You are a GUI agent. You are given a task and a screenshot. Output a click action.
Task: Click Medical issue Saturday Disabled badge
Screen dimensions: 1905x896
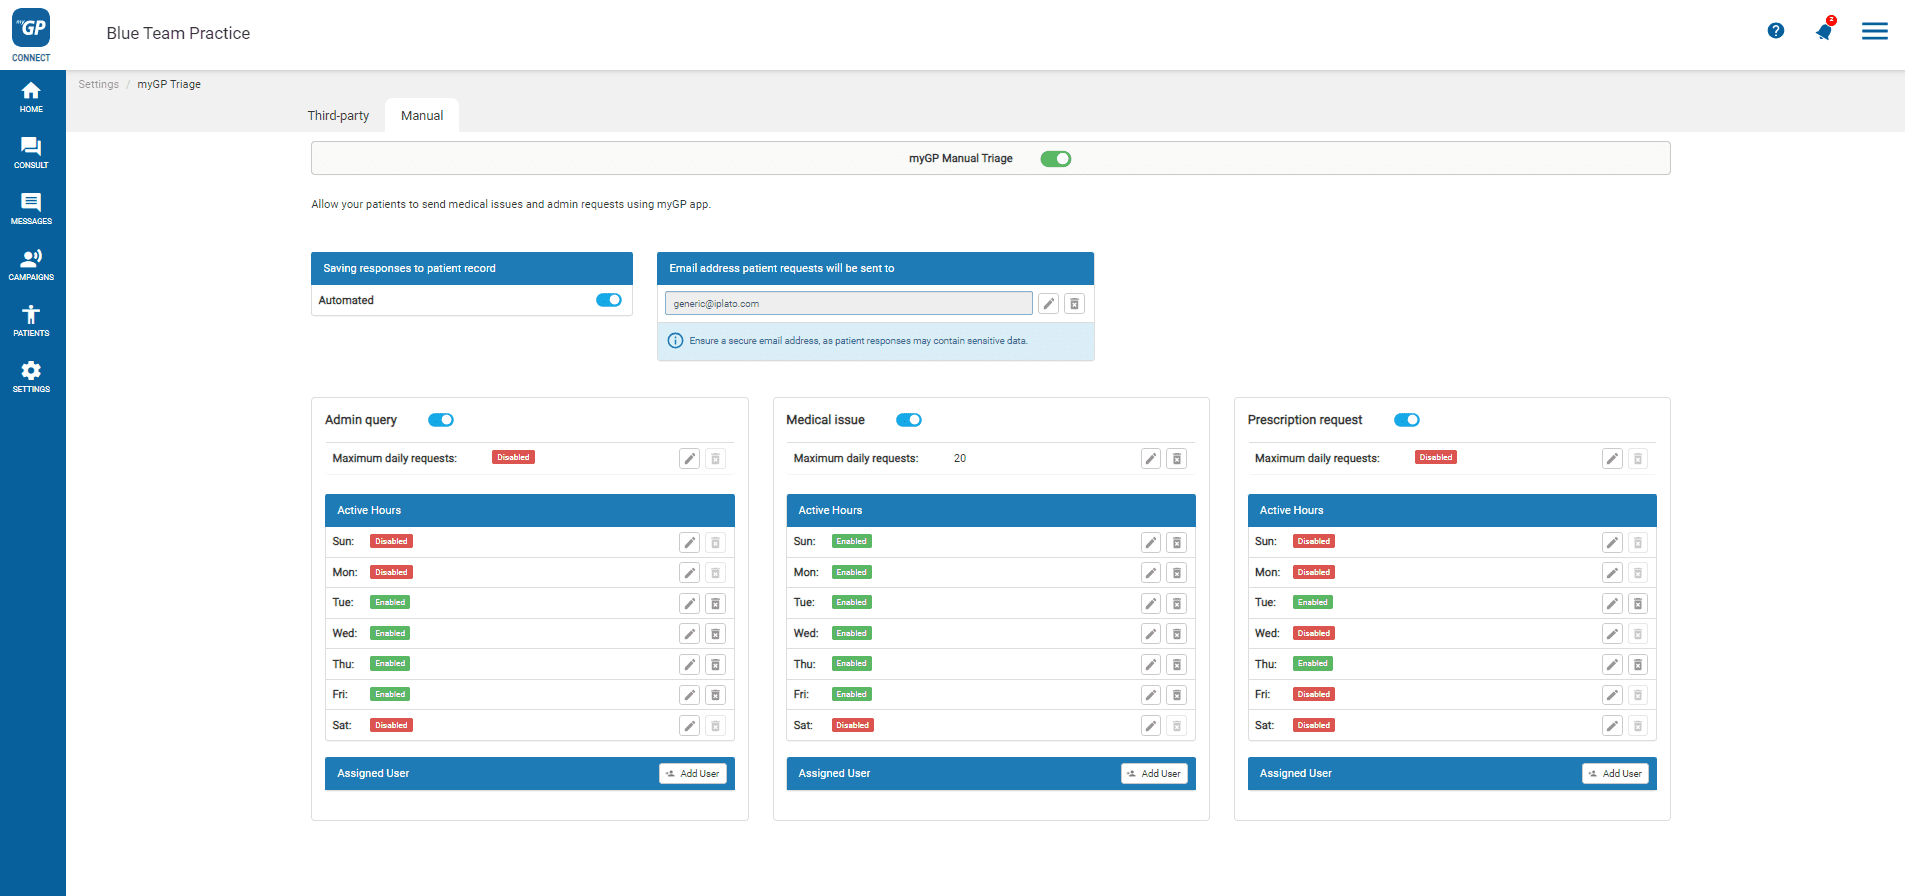point(853,726)
